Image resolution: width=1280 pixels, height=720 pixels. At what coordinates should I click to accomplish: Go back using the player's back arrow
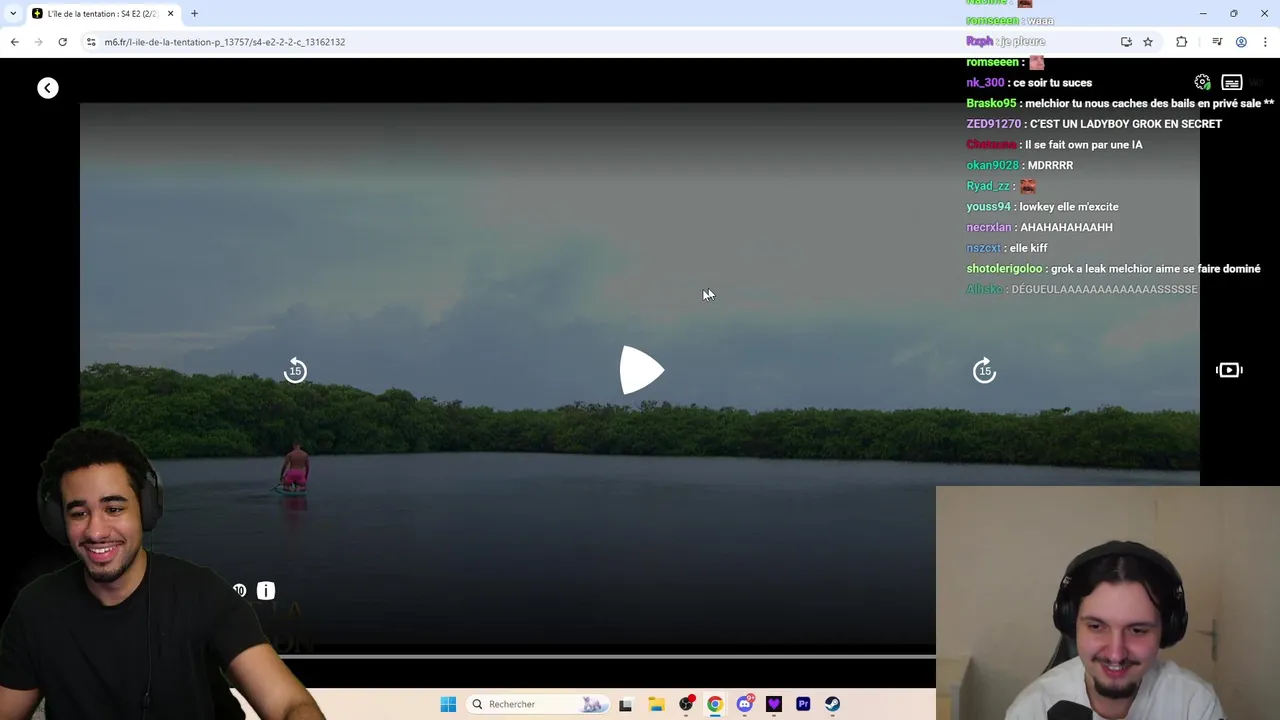pos(48,88)
